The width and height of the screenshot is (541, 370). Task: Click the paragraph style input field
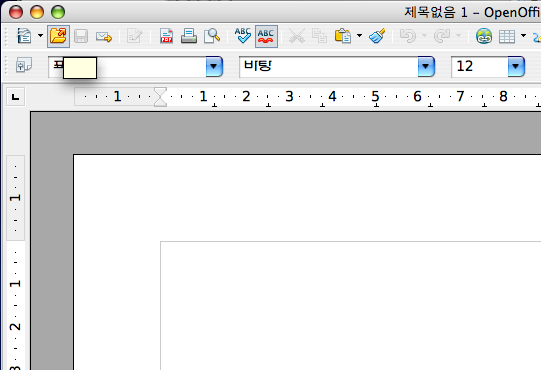click(127, 67)
